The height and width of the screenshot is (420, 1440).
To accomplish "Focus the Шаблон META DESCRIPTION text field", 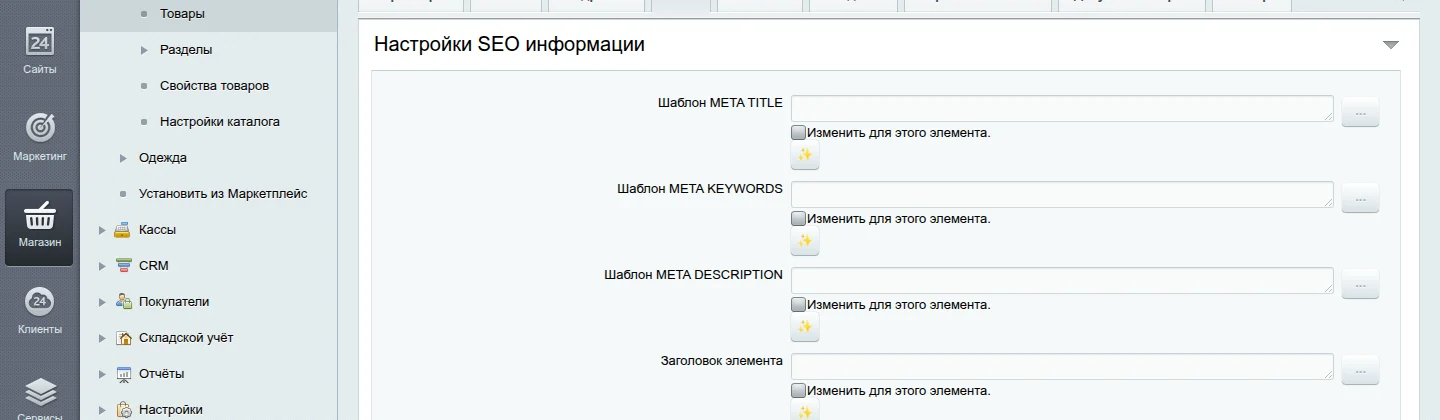I will pos(1062,281).
